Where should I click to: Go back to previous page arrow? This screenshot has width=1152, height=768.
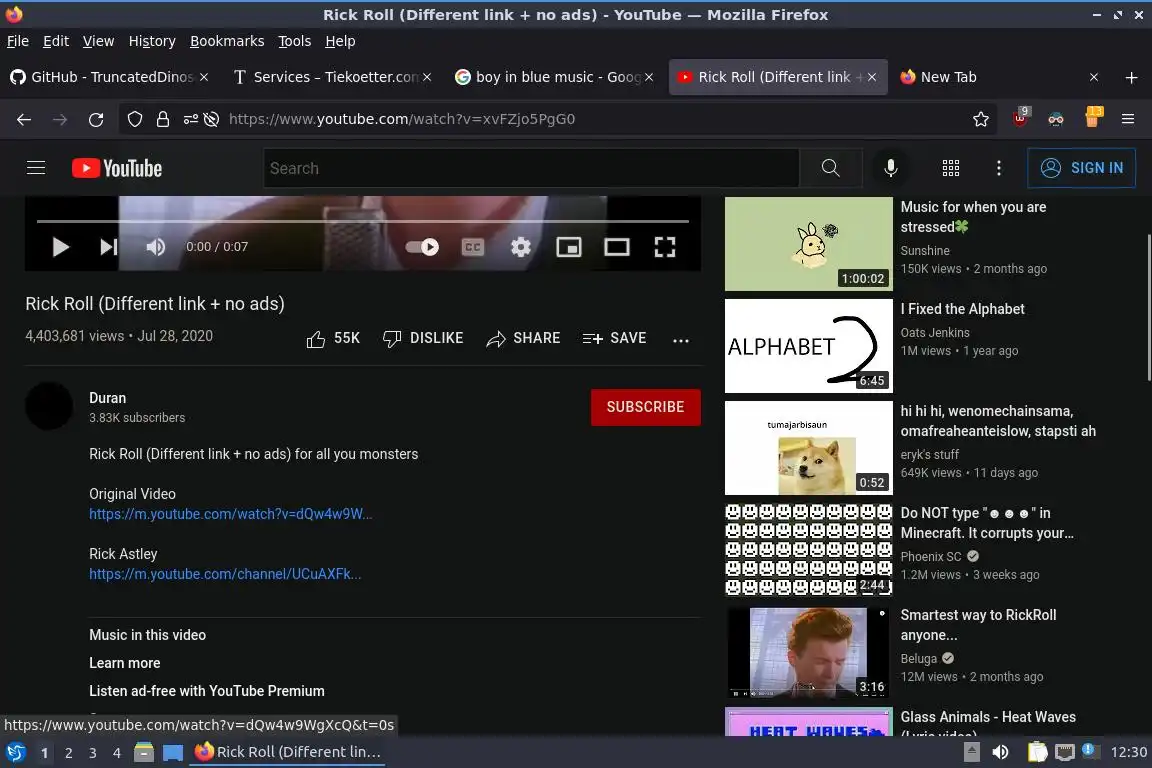(x=24, y=119)
